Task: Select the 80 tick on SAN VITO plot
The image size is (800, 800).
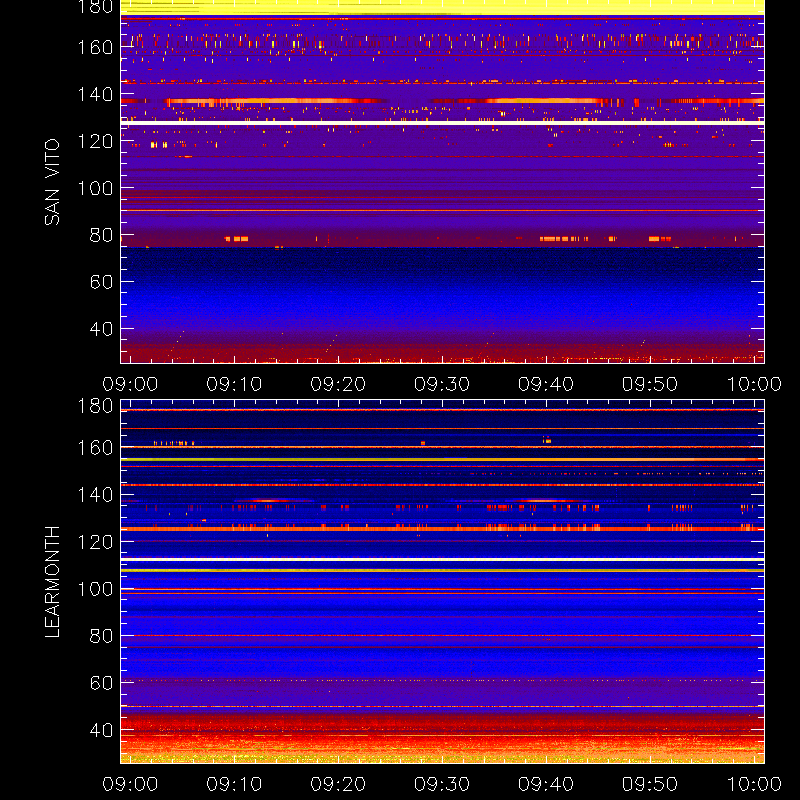Action: click(x=101, y=235)
